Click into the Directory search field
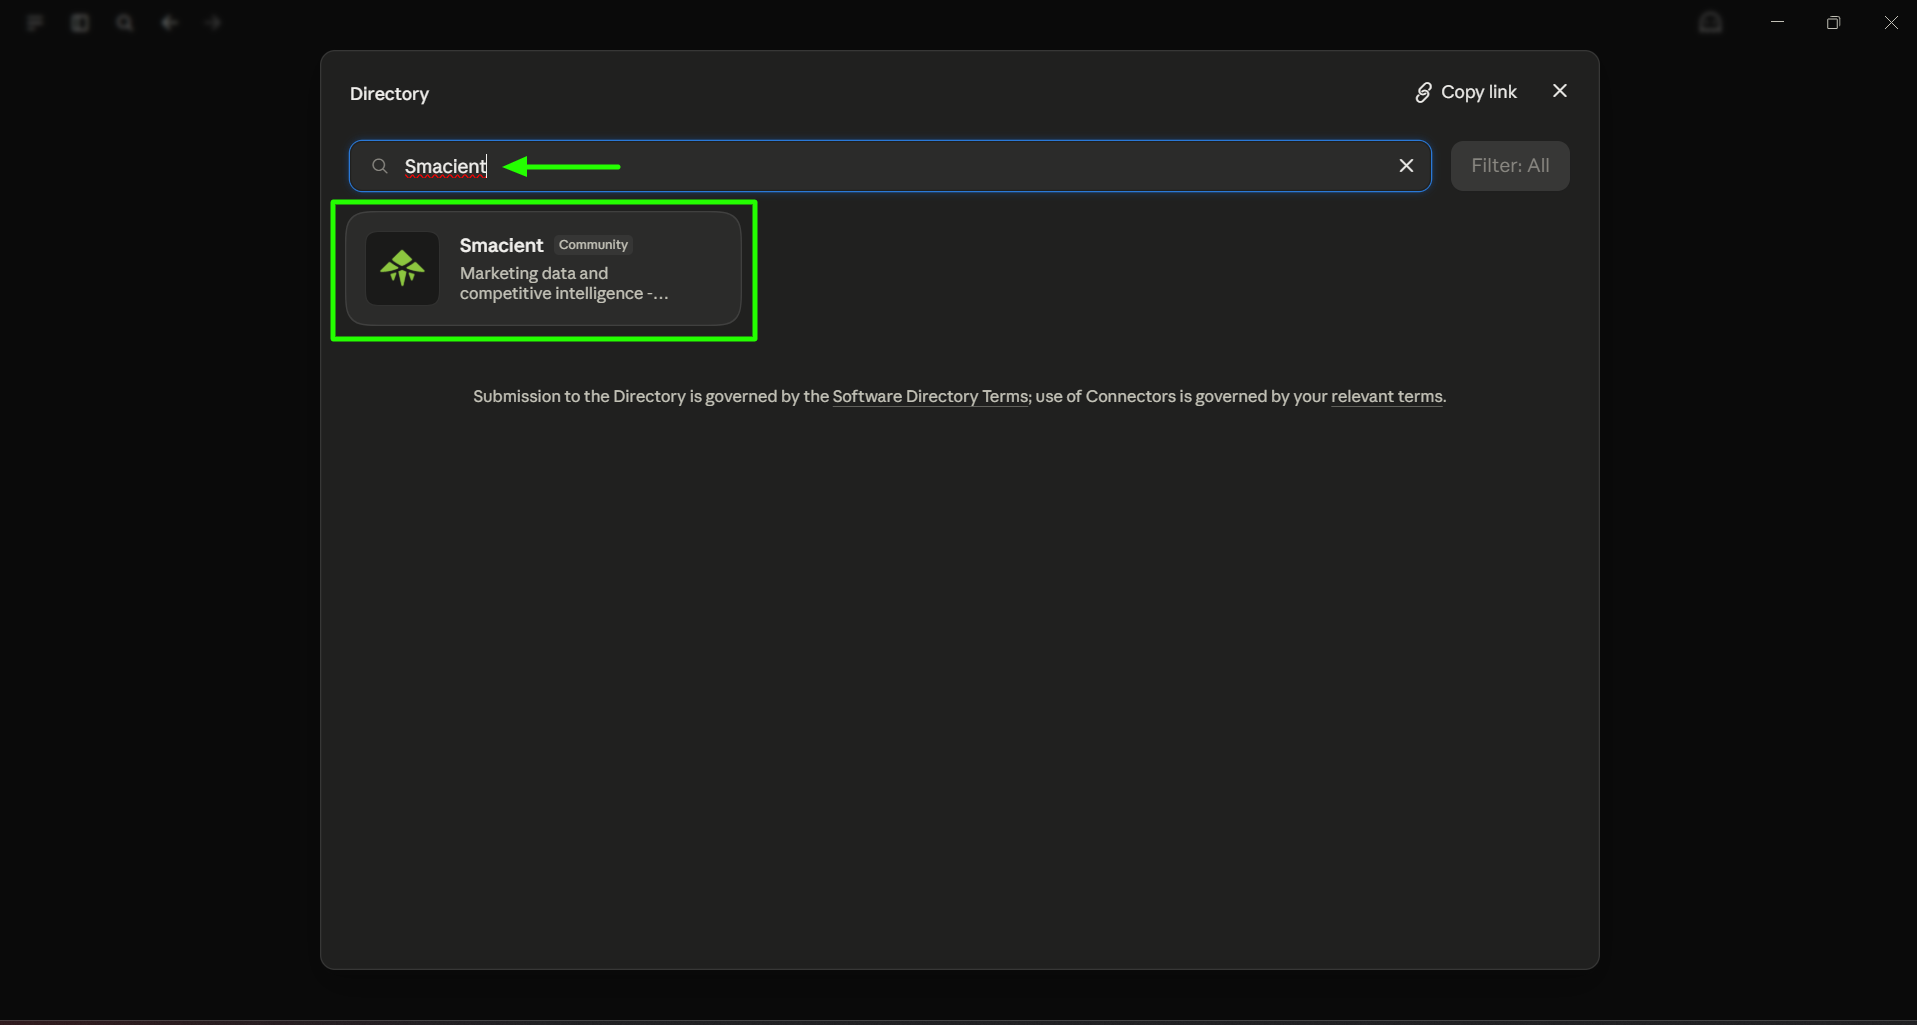Screen dimensions: 1917x1025 point(890,166)
